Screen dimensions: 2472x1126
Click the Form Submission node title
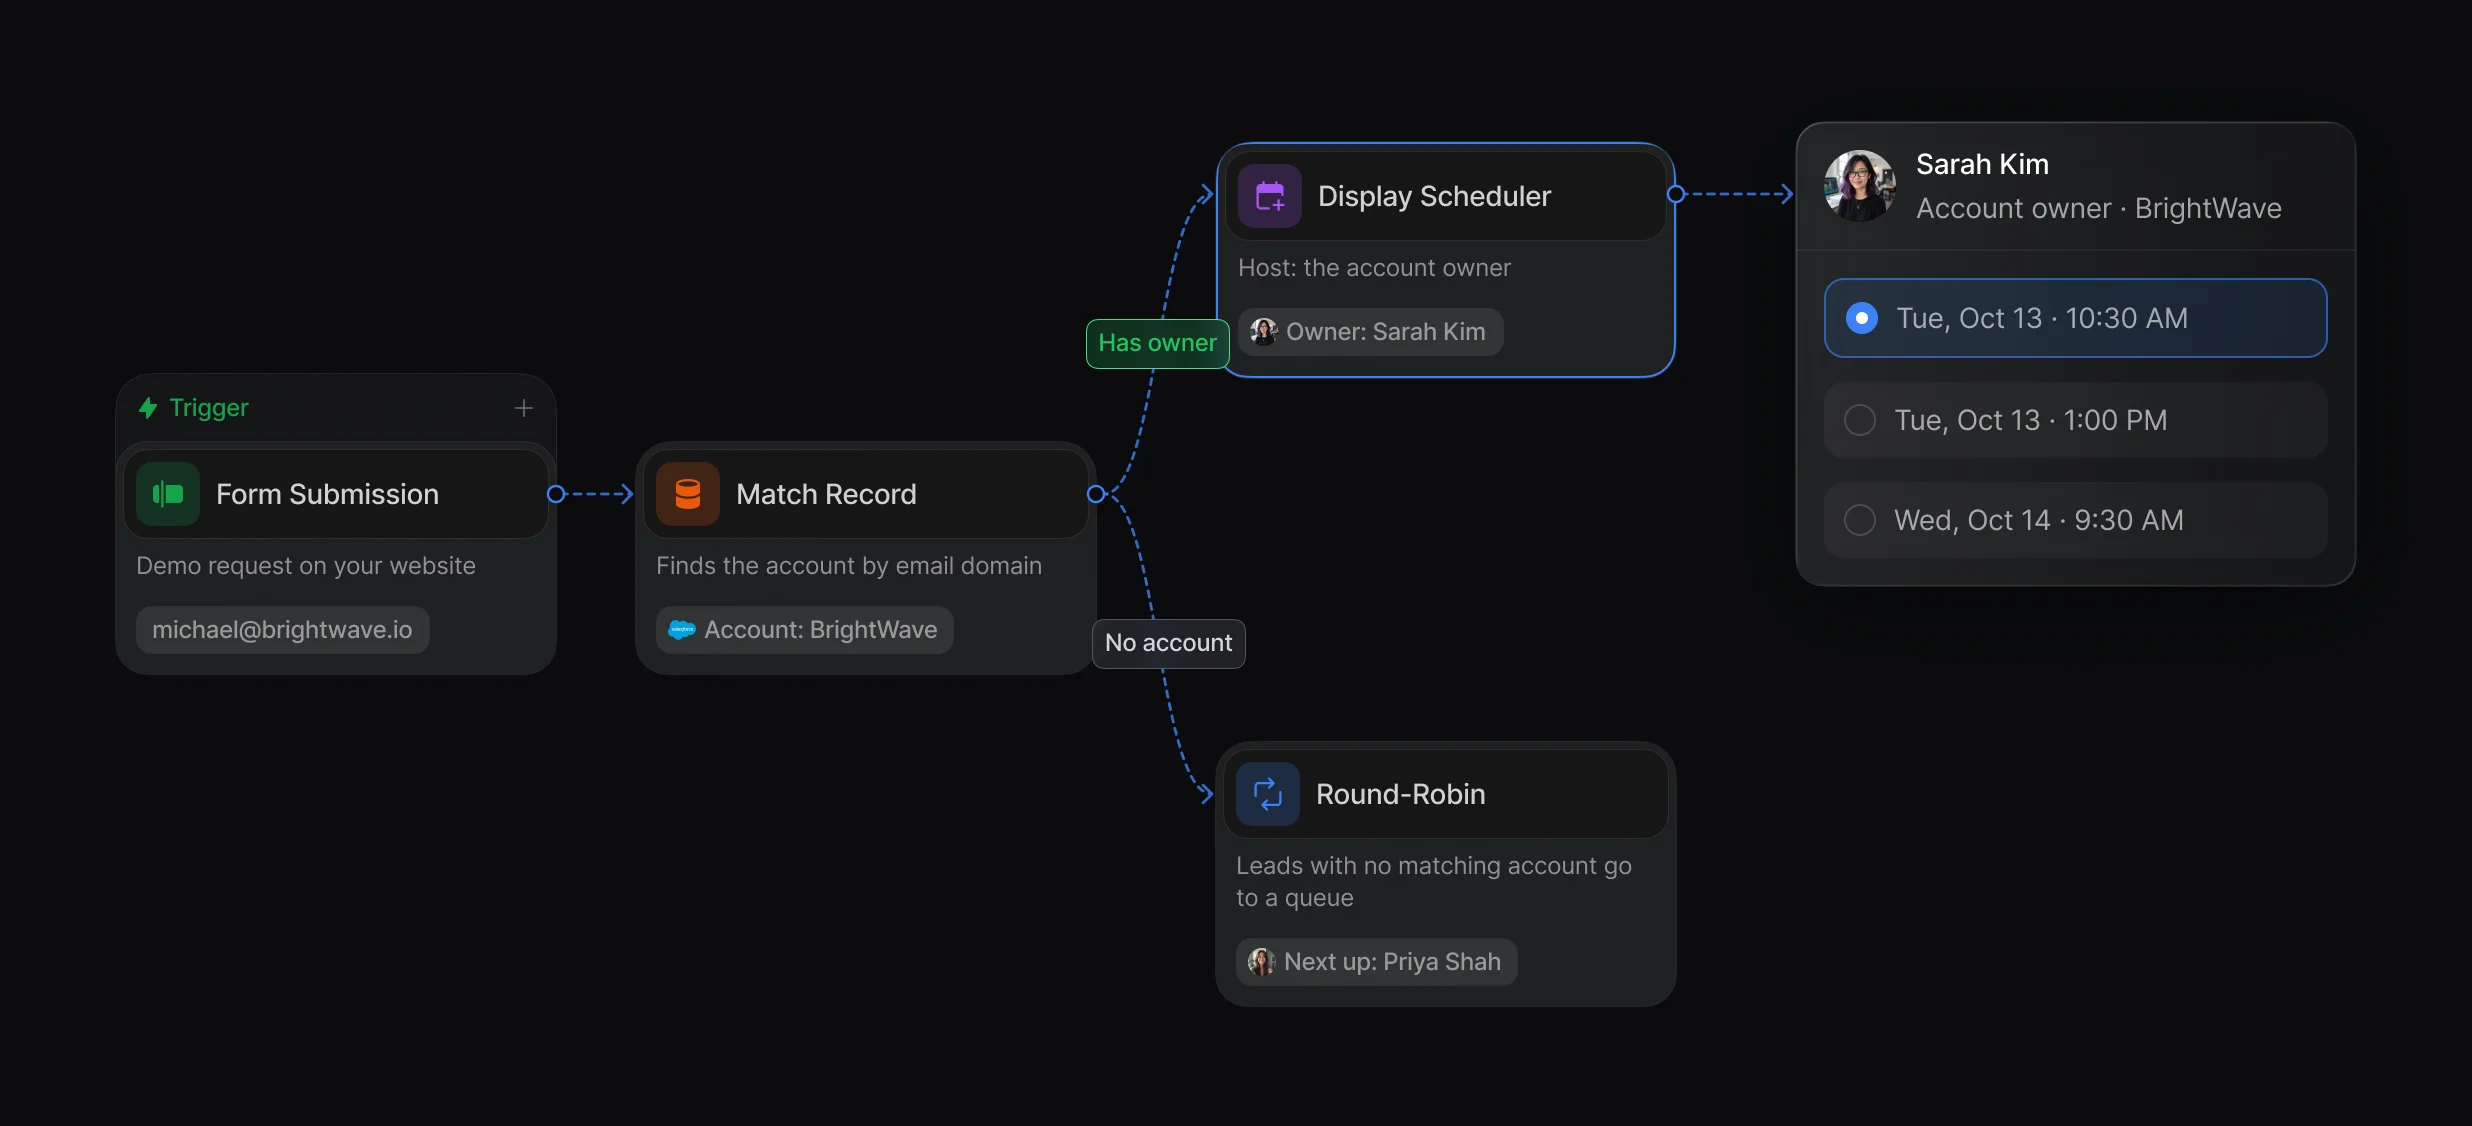click(328, 494)
